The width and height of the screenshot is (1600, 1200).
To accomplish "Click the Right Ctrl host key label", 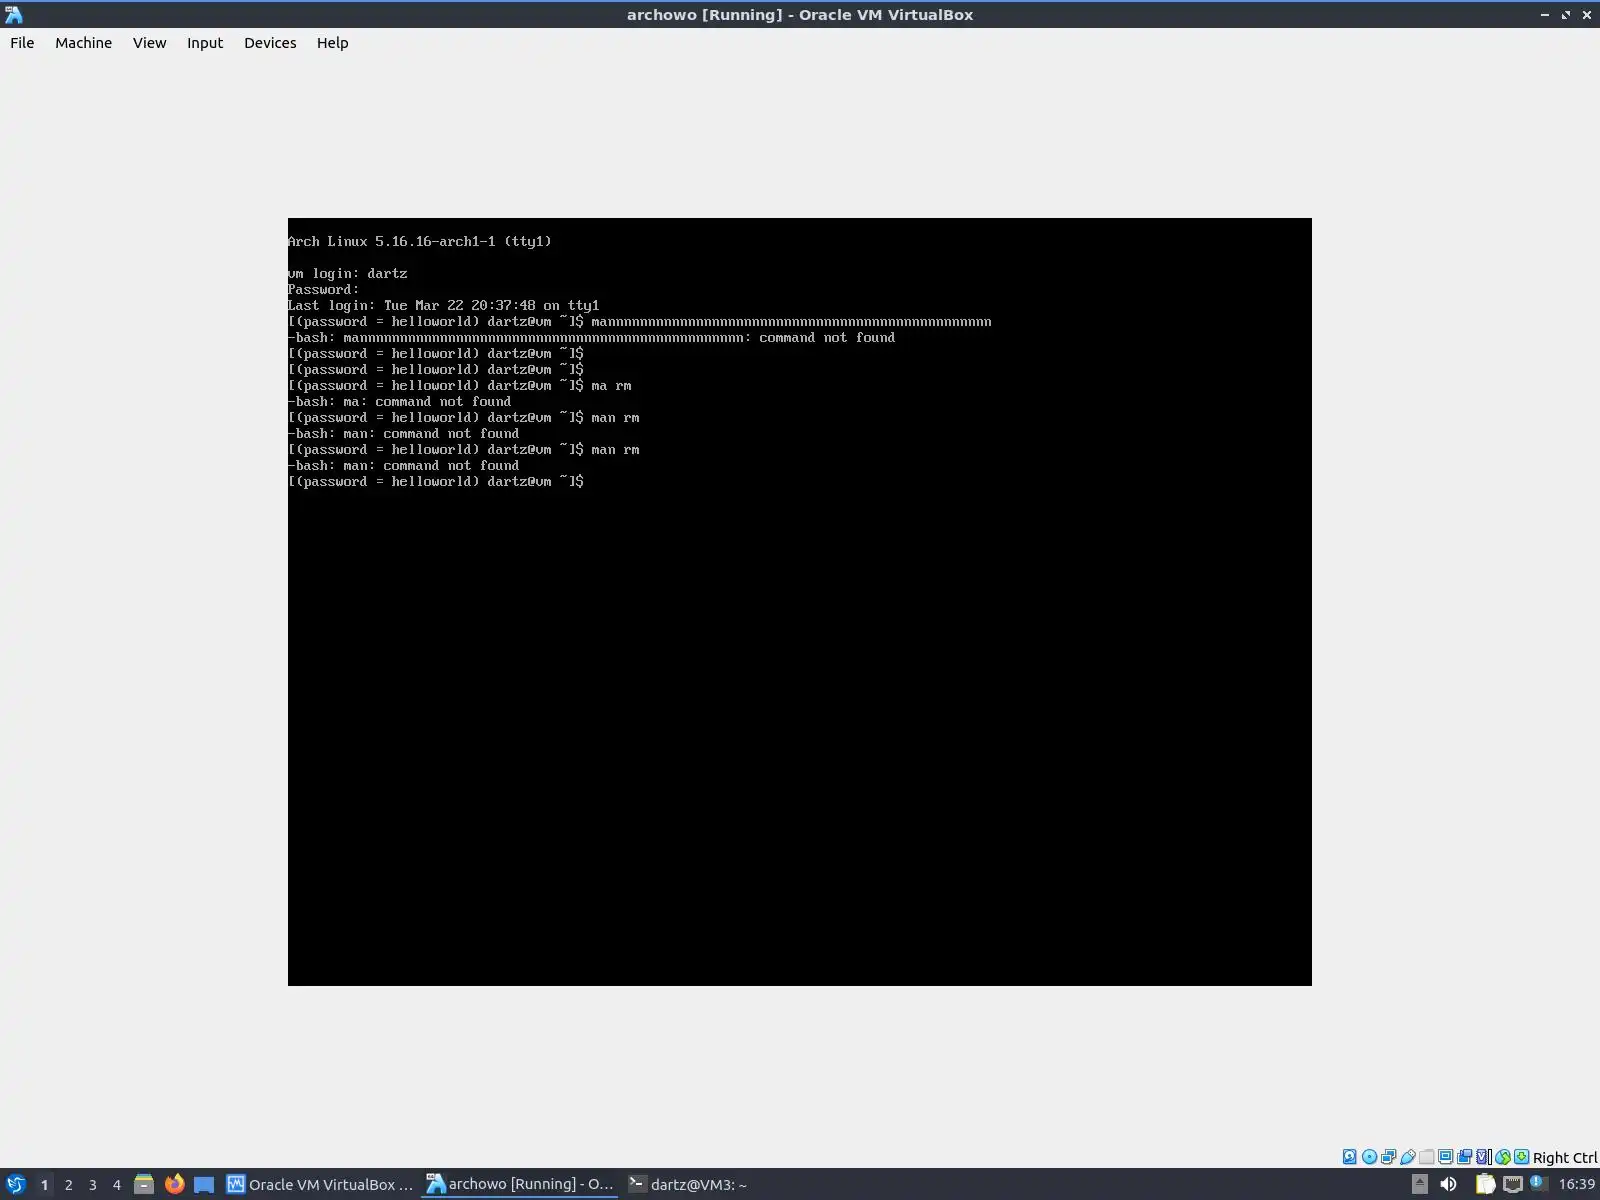I will [1565, 1157].
